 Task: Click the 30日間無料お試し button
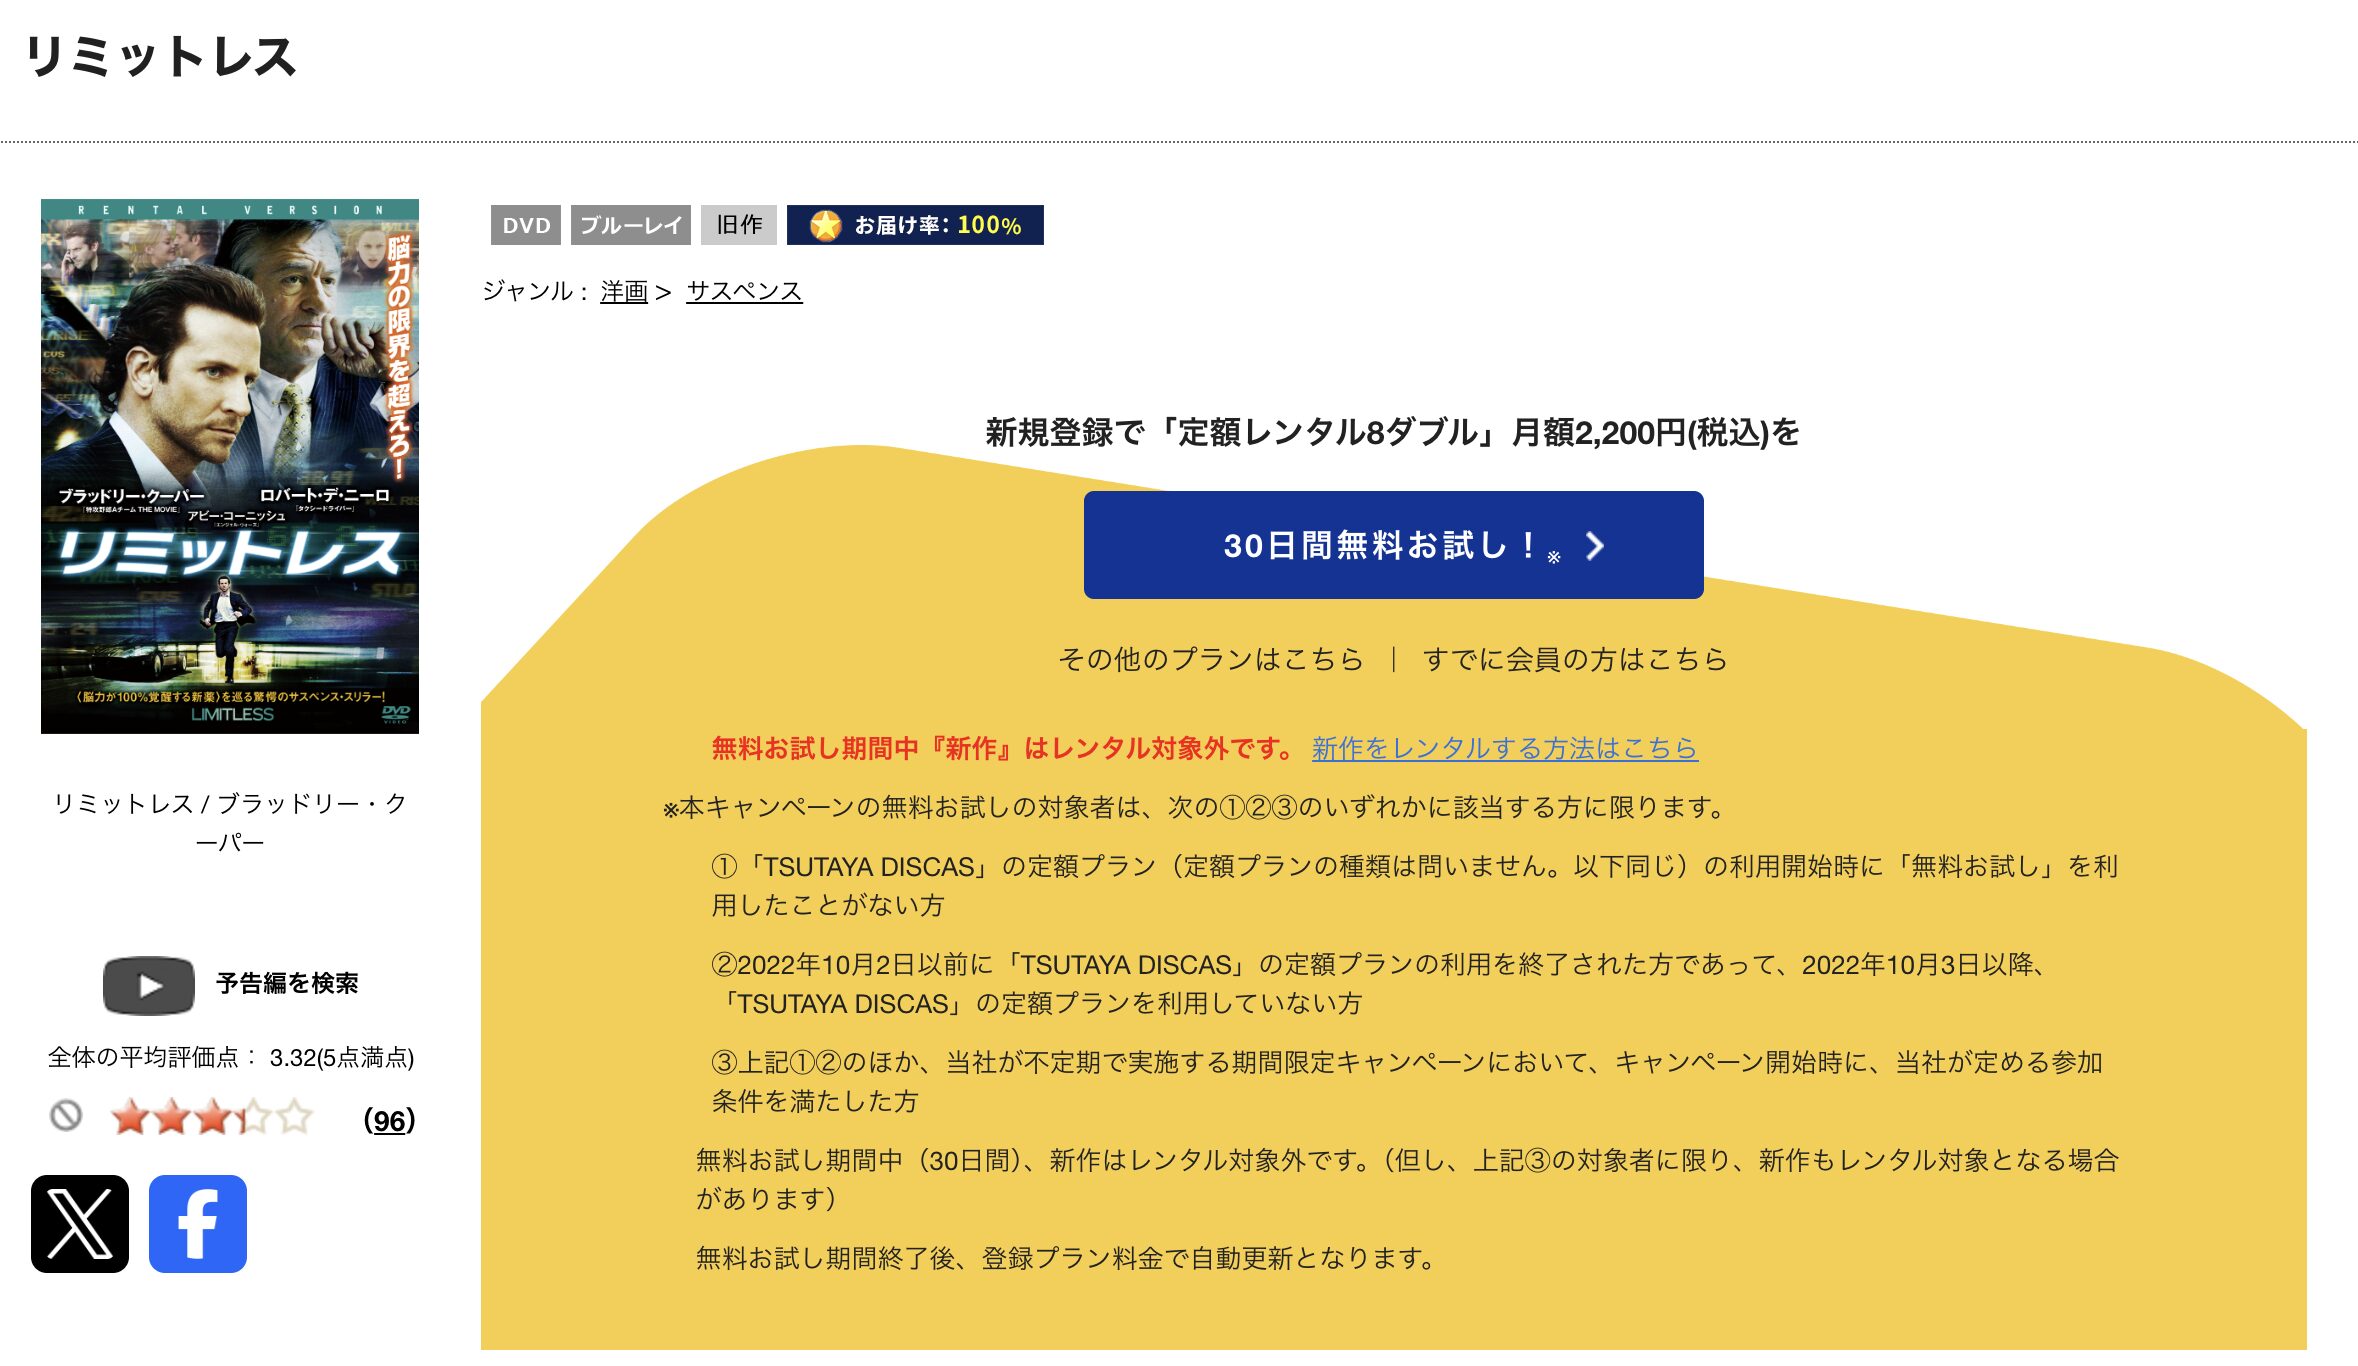(1393, 545)
